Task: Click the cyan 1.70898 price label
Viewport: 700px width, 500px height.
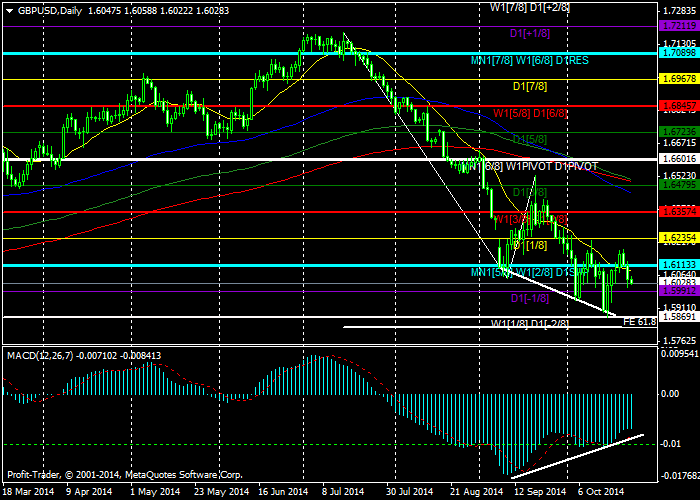Action: [x=679, y=53]
